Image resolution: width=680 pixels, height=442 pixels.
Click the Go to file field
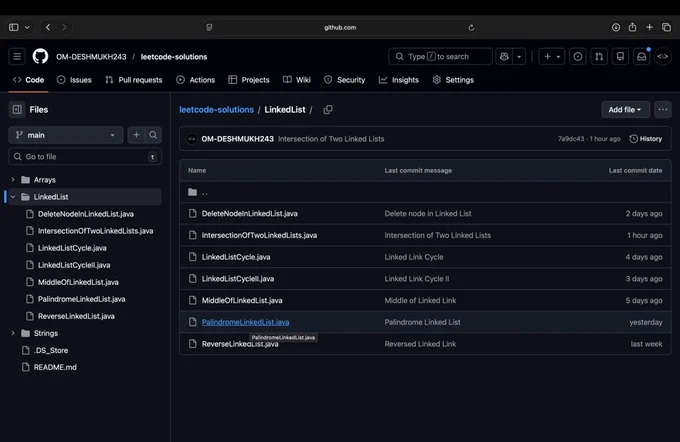[85, 157]
